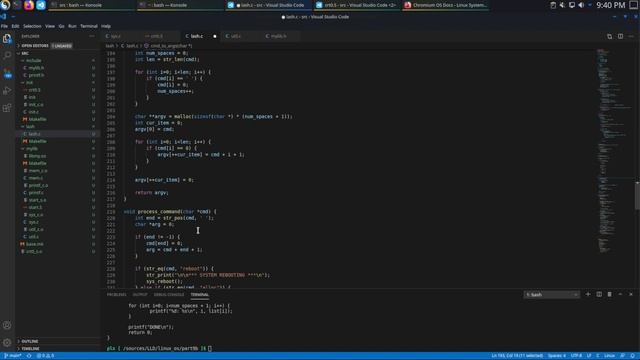Image resolution: width=640 pixels, height=360 pixels.
Task: Open the Terminal menu
Action: [x=89, y=26]
